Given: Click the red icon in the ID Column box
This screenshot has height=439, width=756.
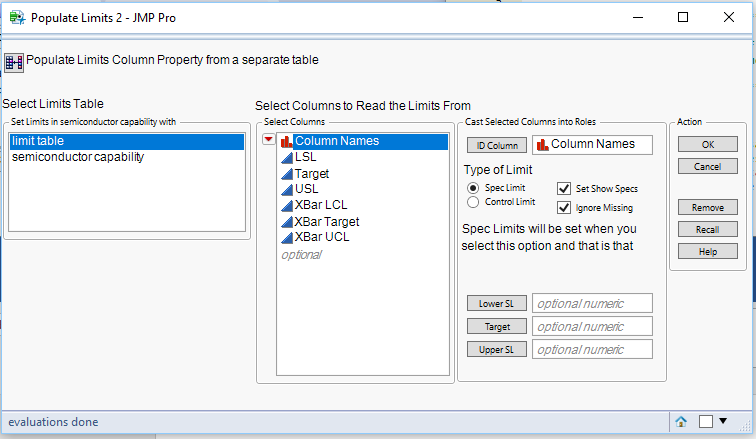Looking at the screenshot, I should [x=542, y=145].
